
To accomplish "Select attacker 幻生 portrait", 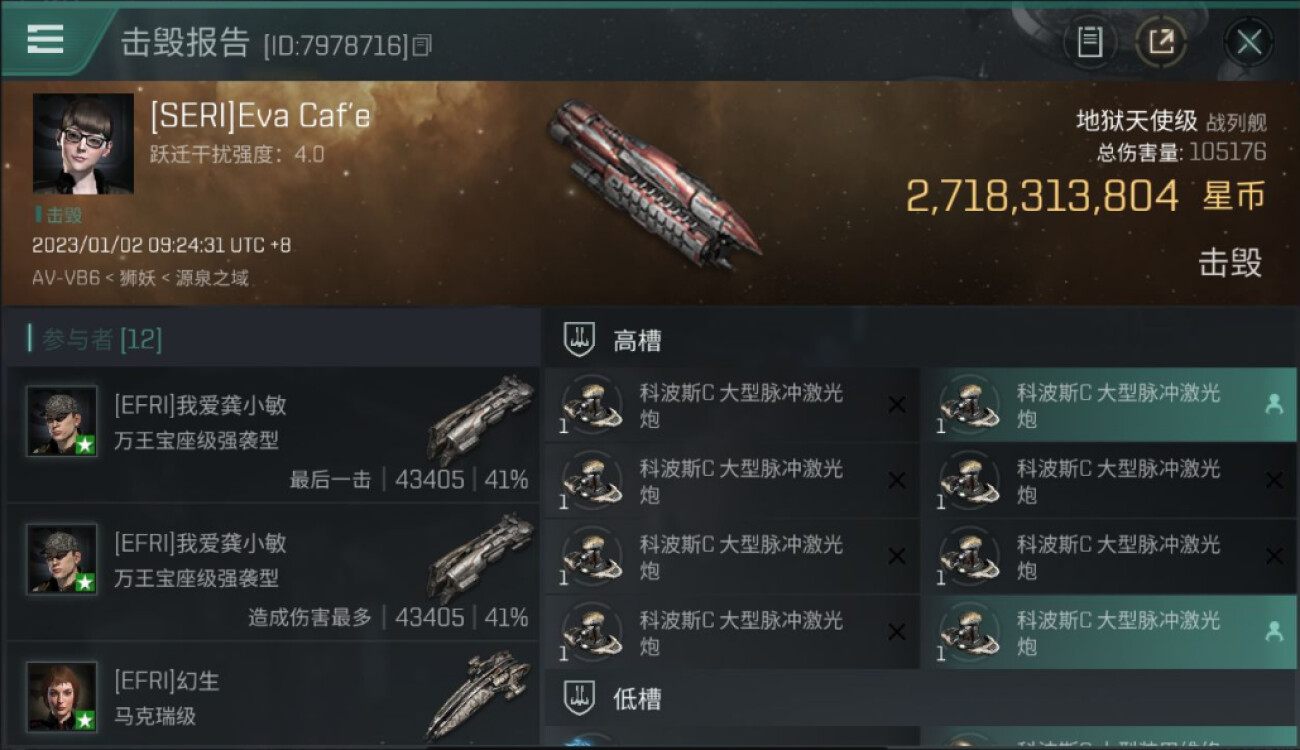I will [62, 697].
